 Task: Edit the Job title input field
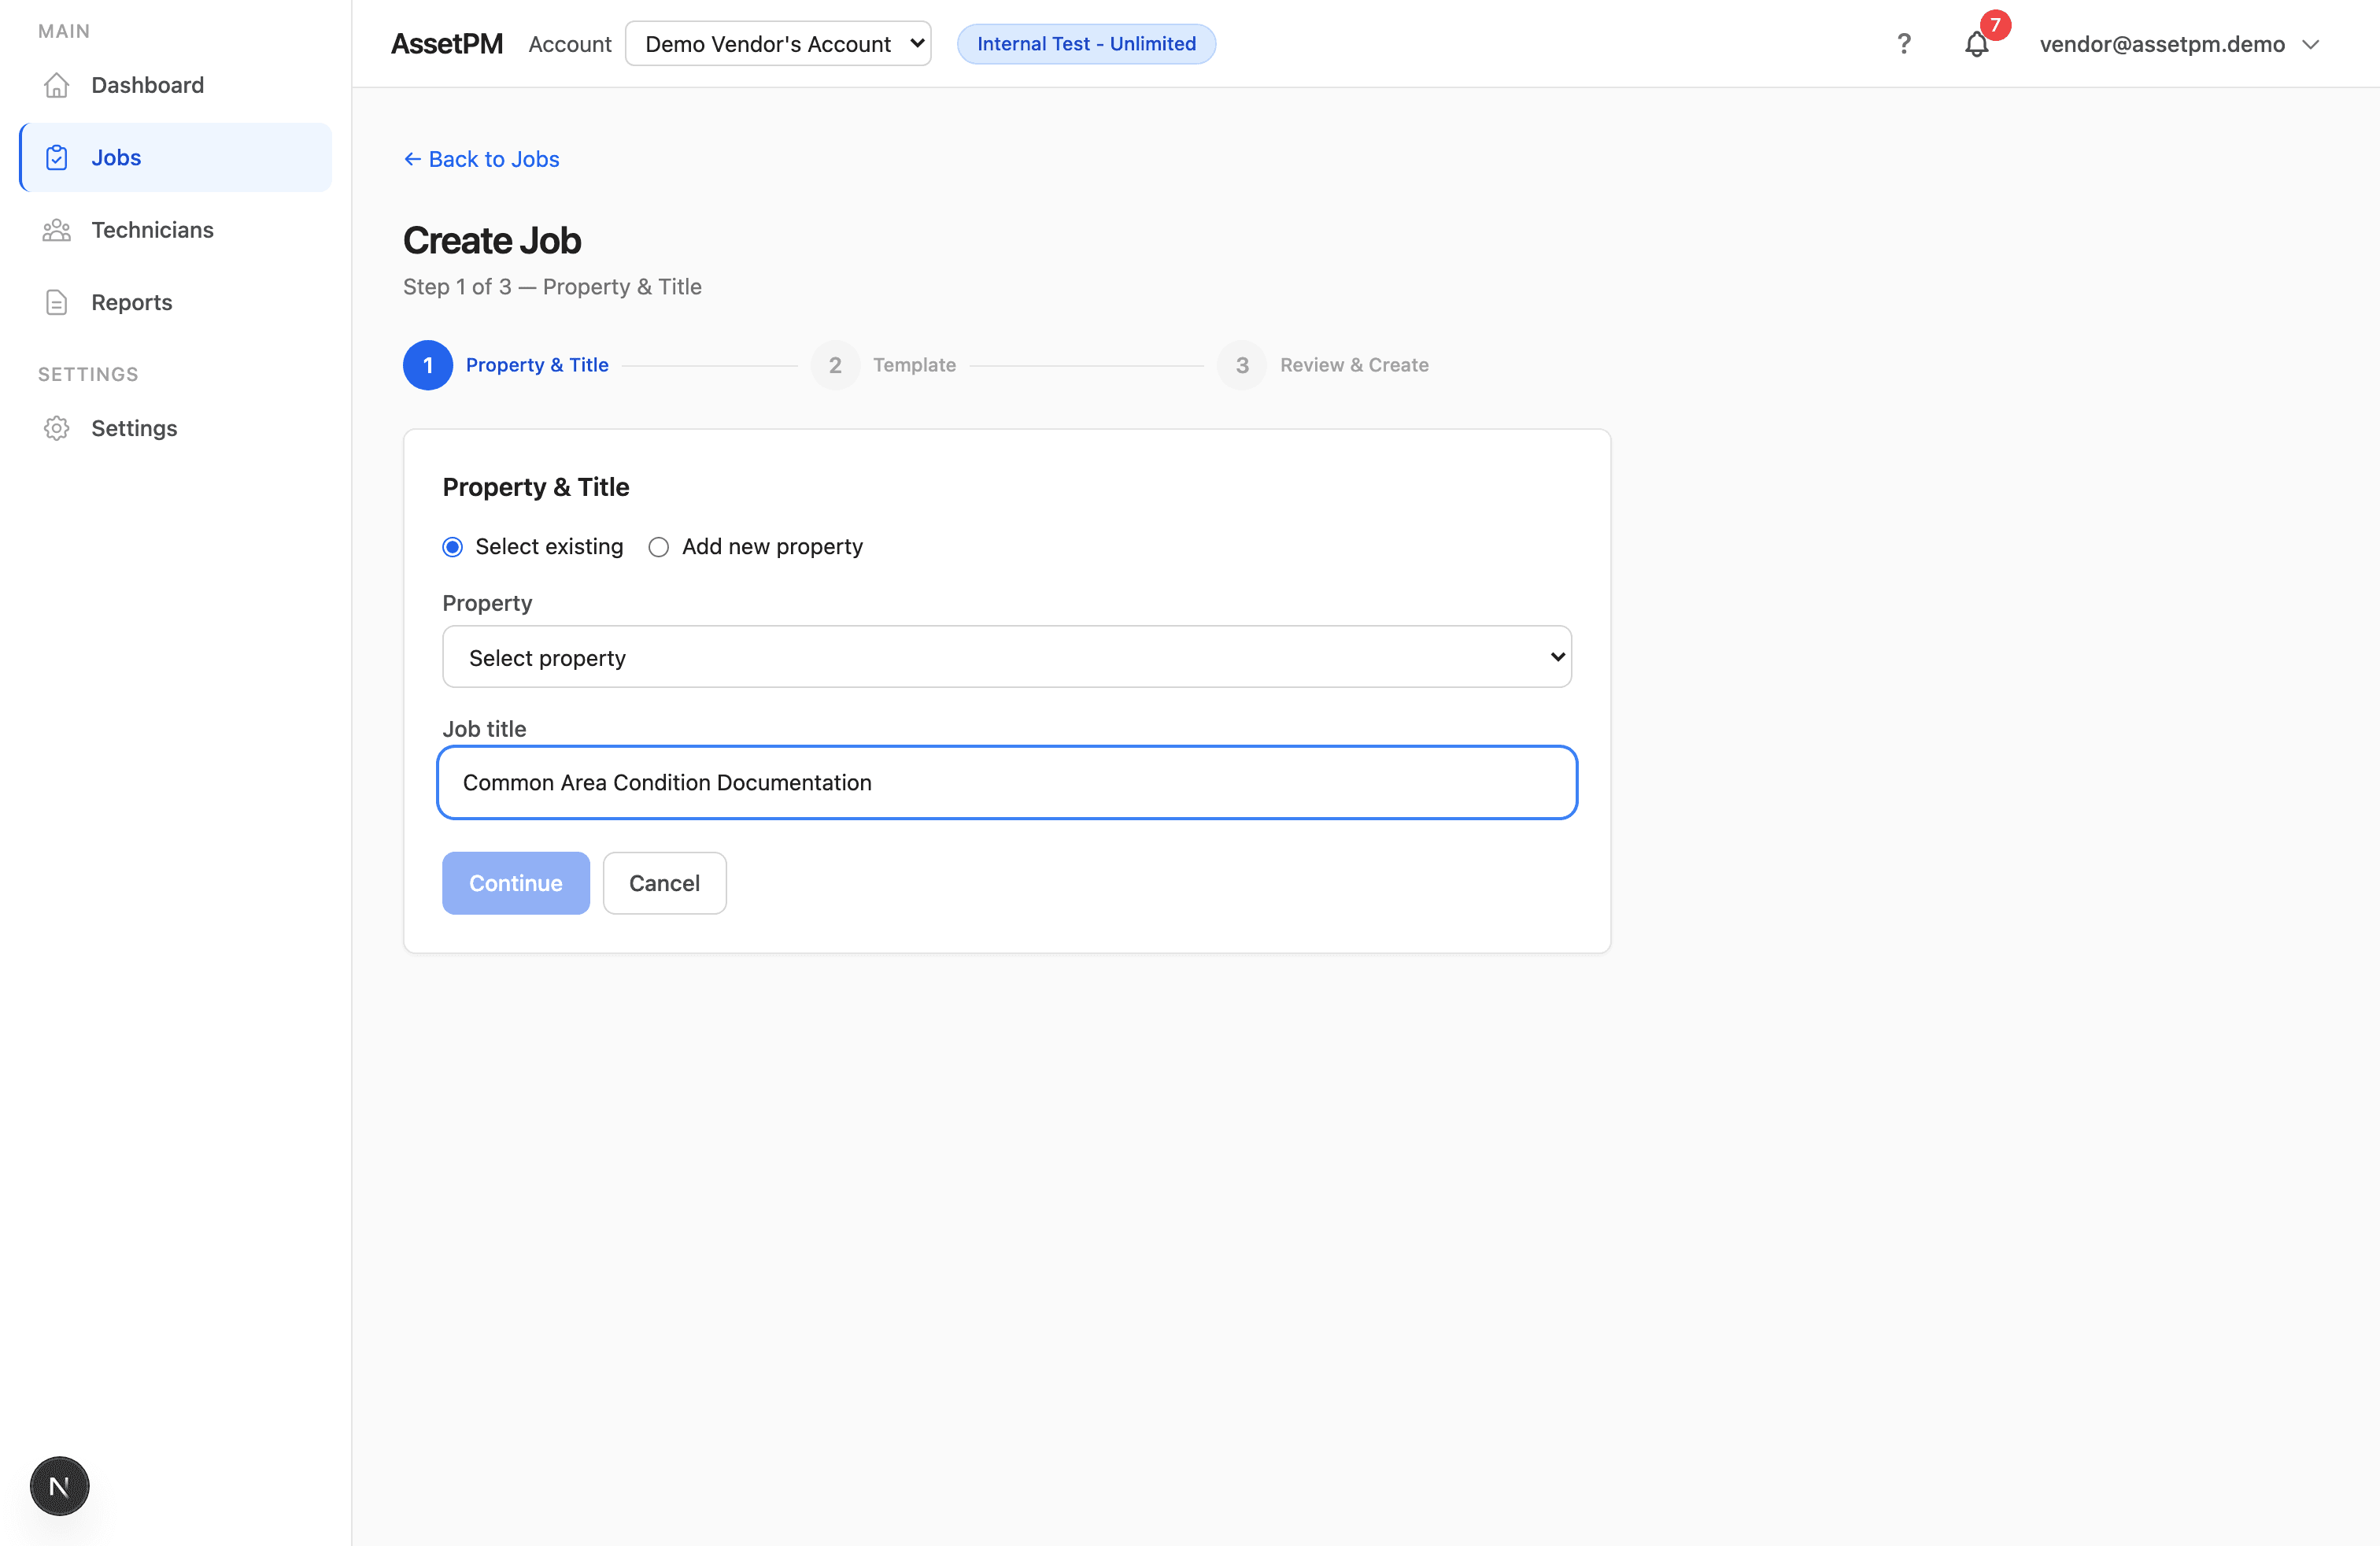1007,783
